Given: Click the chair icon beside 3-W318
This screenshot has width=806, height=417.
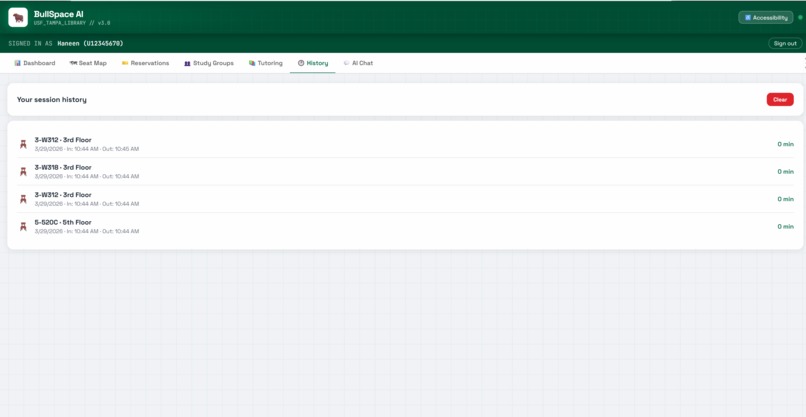Looking at the screenshot, I should [23, 171].
